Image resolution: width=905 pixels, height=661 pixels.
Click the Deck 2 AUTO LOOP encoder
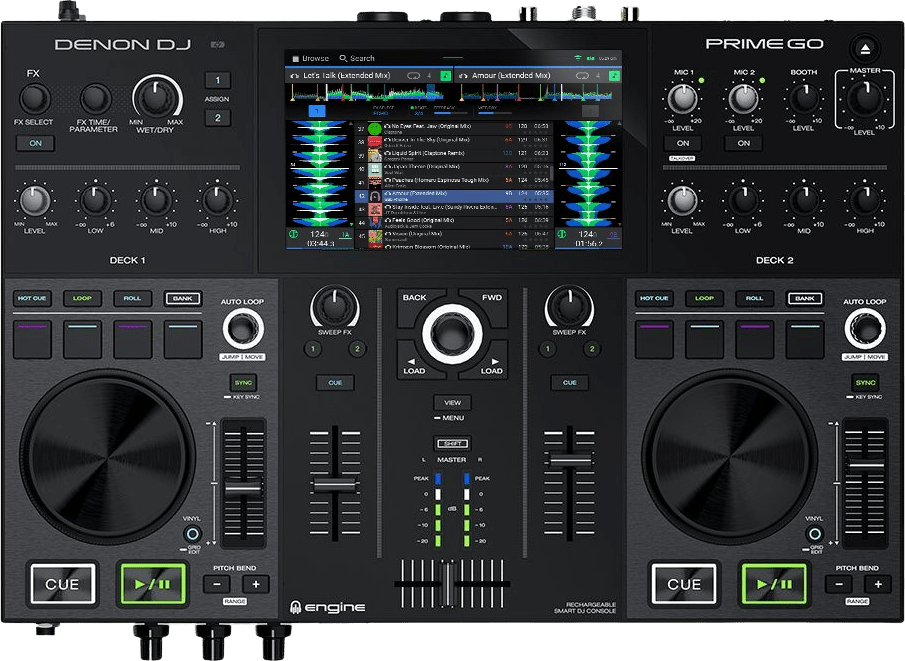pos(865,328)
